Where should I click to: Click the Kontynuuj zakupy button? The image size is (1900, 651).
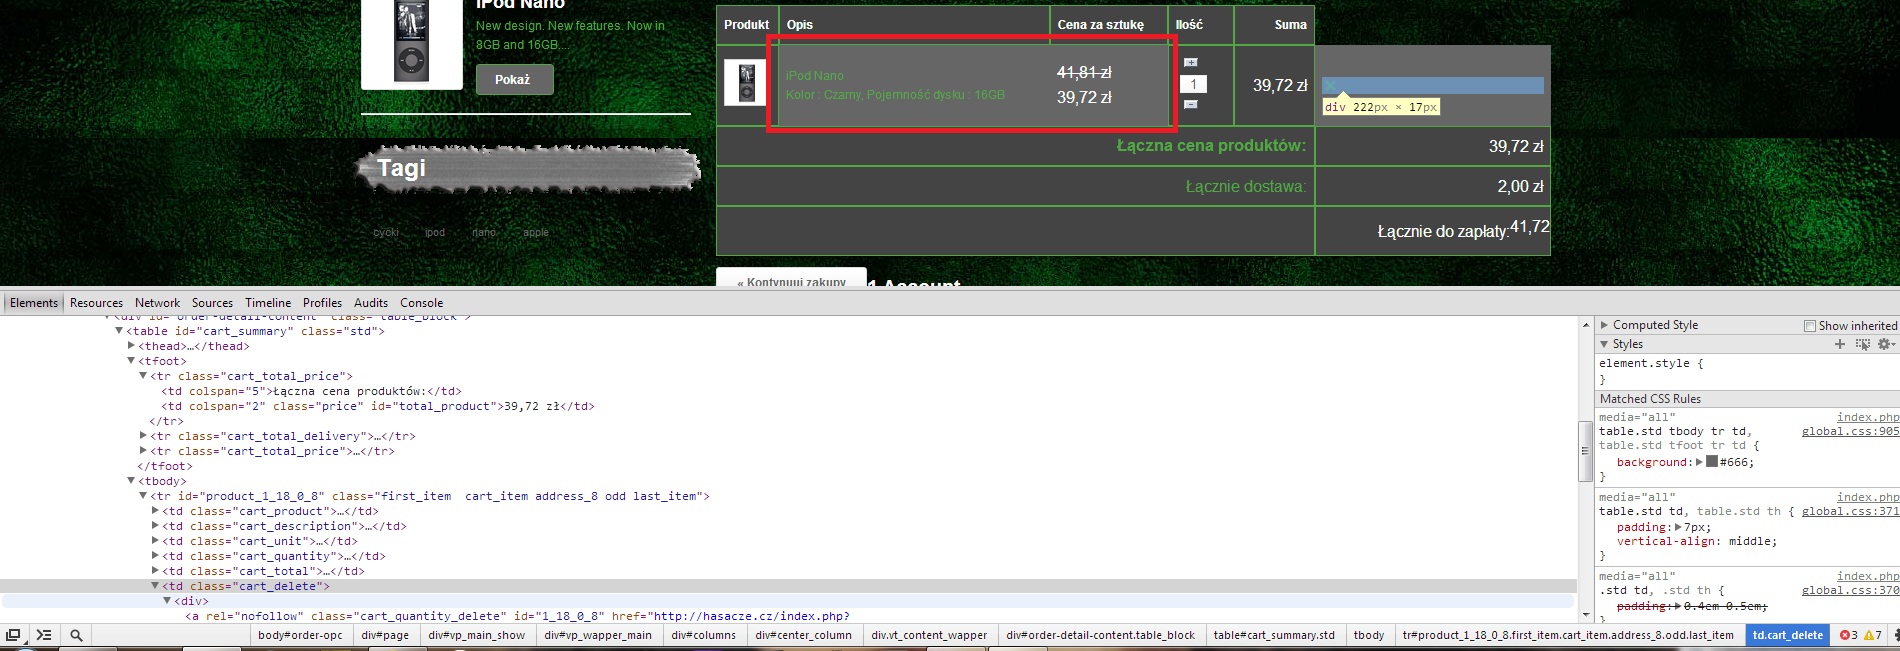[x=791, y=277]
